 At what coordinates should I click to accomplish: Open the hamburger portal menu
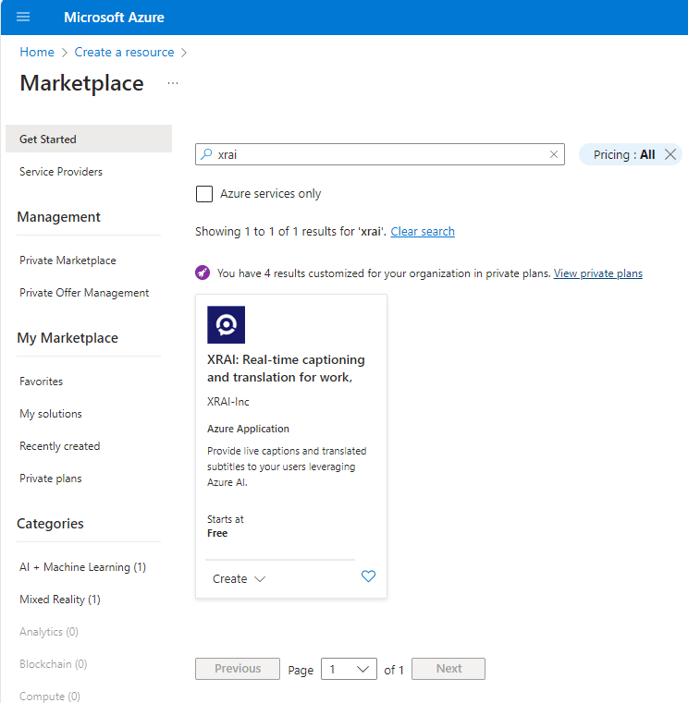point(23,17)
